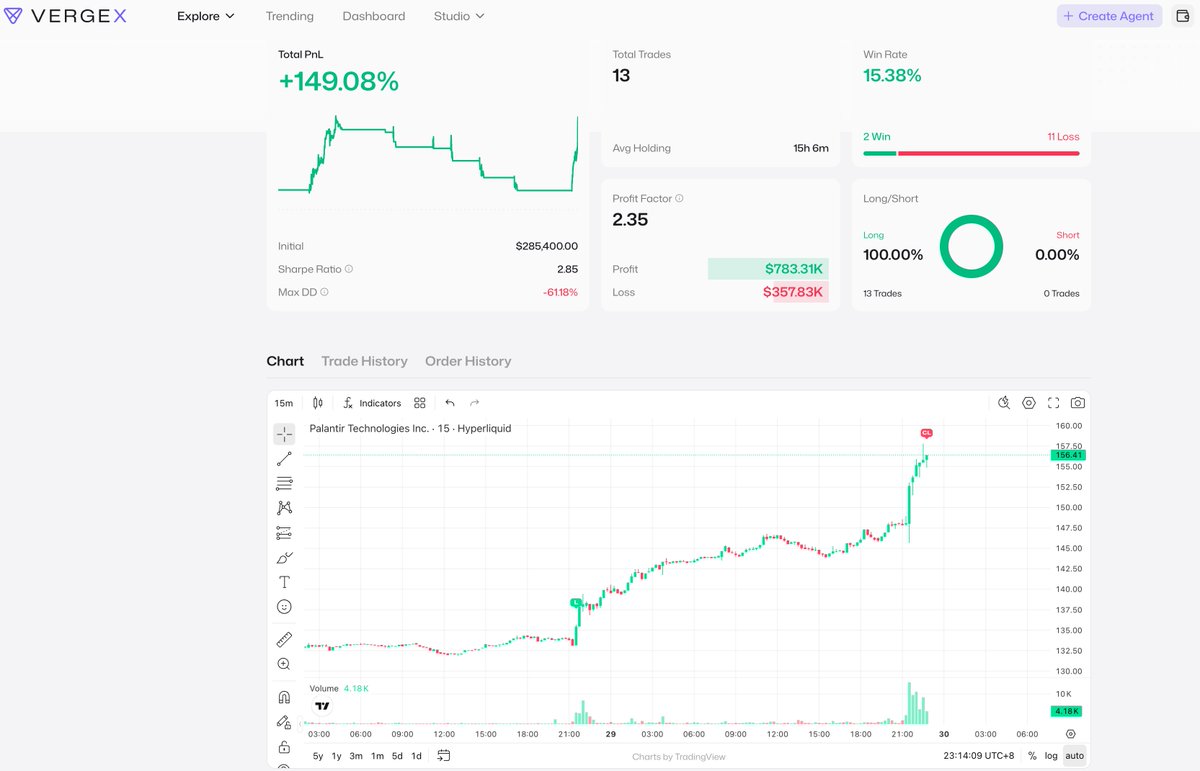The height and width of the screenshot is (771, 1200).
Task: Open chart settings hexagon icon
Action: click(x=1029, y=403)
